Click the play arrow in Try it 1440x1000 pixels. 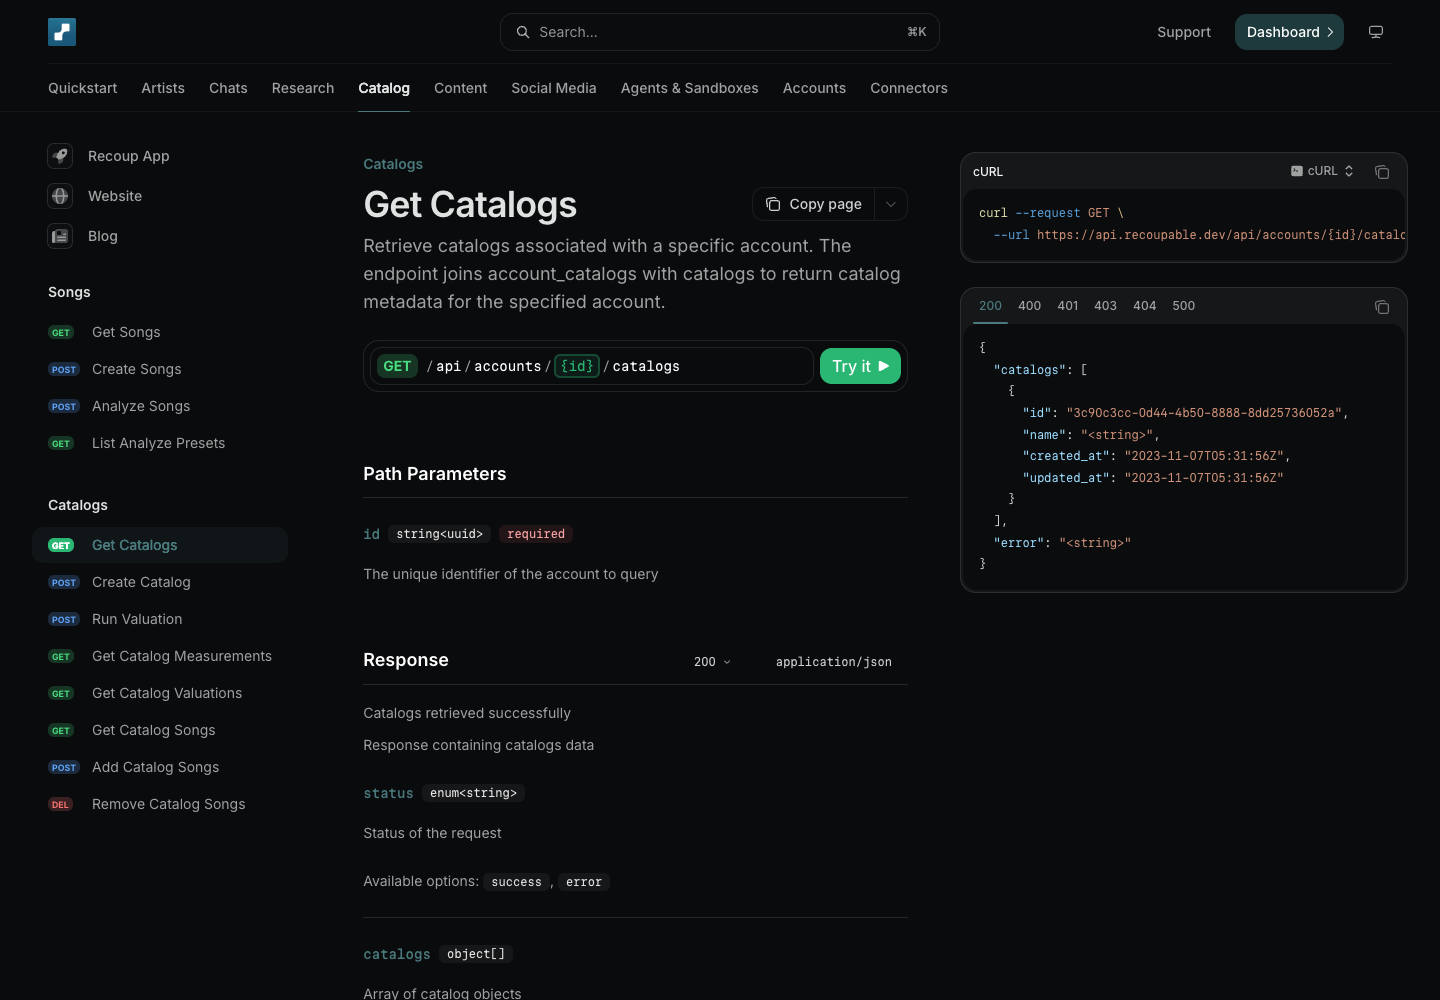point(884,366)
